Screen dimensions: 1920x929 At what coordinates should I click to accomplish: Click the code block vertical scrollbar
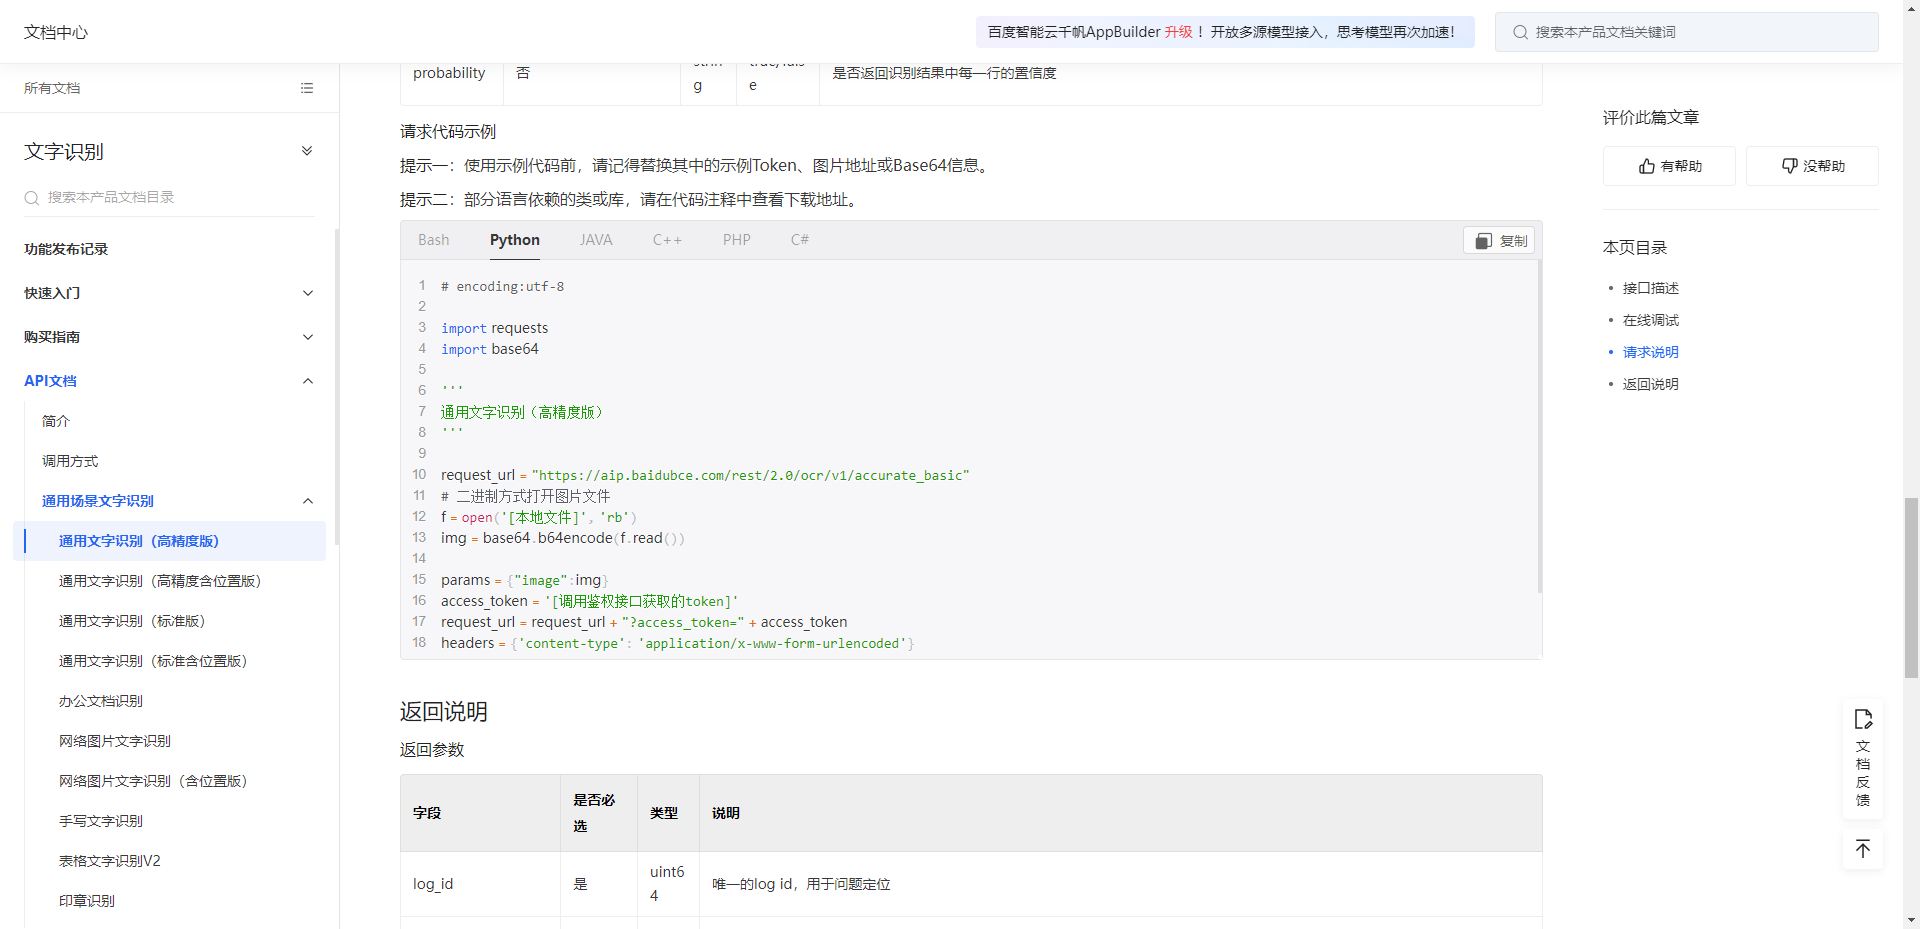[1539, 427]
